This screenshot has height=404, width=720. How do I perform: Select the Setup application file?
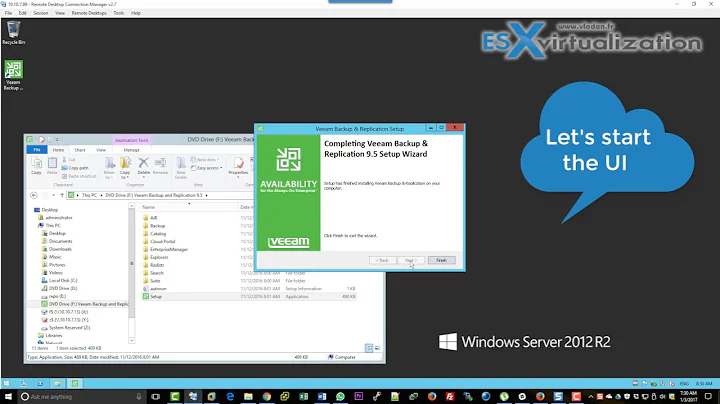coord(156,297)
